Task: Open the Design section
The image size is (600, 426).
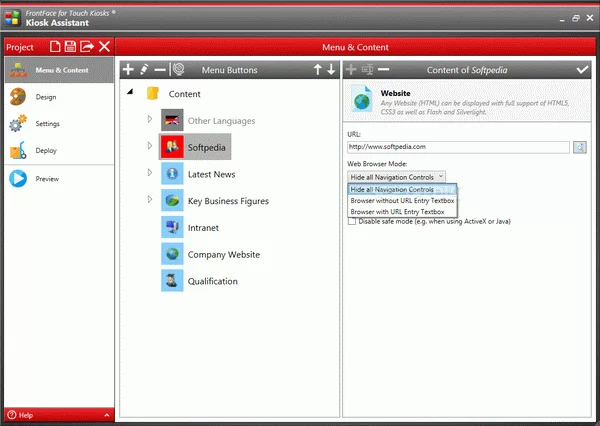Action: pos(59,97)
